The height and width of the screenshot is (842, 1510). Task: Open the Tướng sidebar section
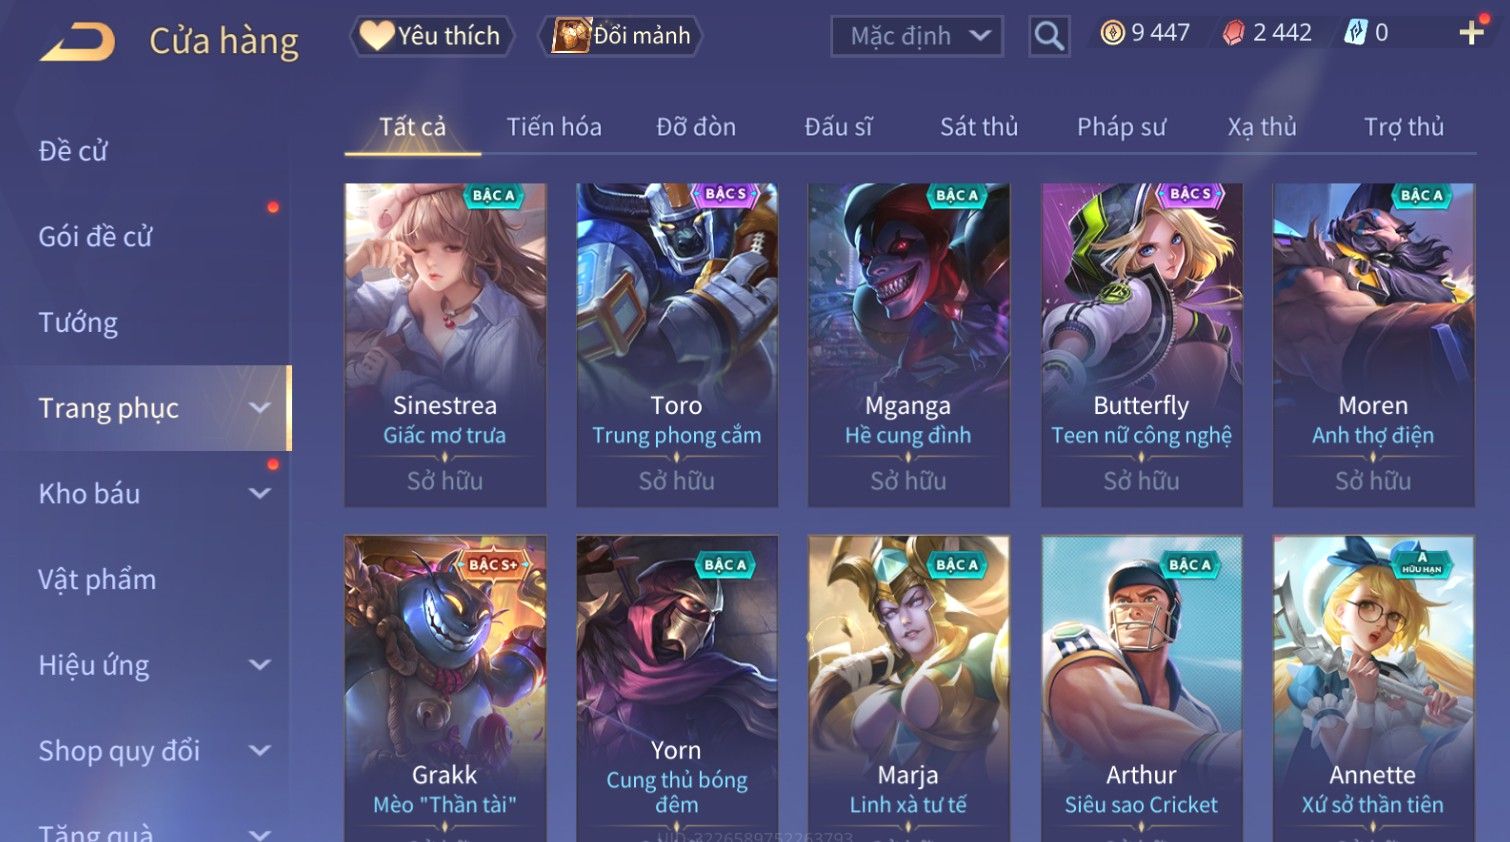(x=78, y=323)
